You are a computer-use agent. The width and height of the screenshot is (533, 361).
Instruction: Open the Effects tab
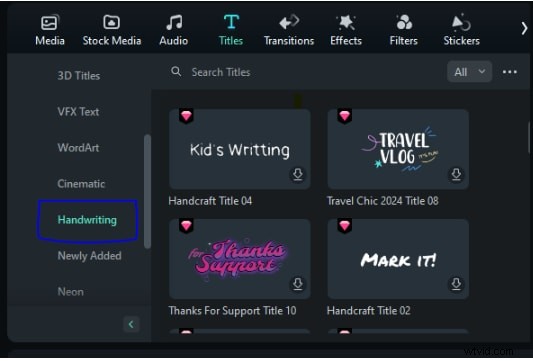point(346,30)
